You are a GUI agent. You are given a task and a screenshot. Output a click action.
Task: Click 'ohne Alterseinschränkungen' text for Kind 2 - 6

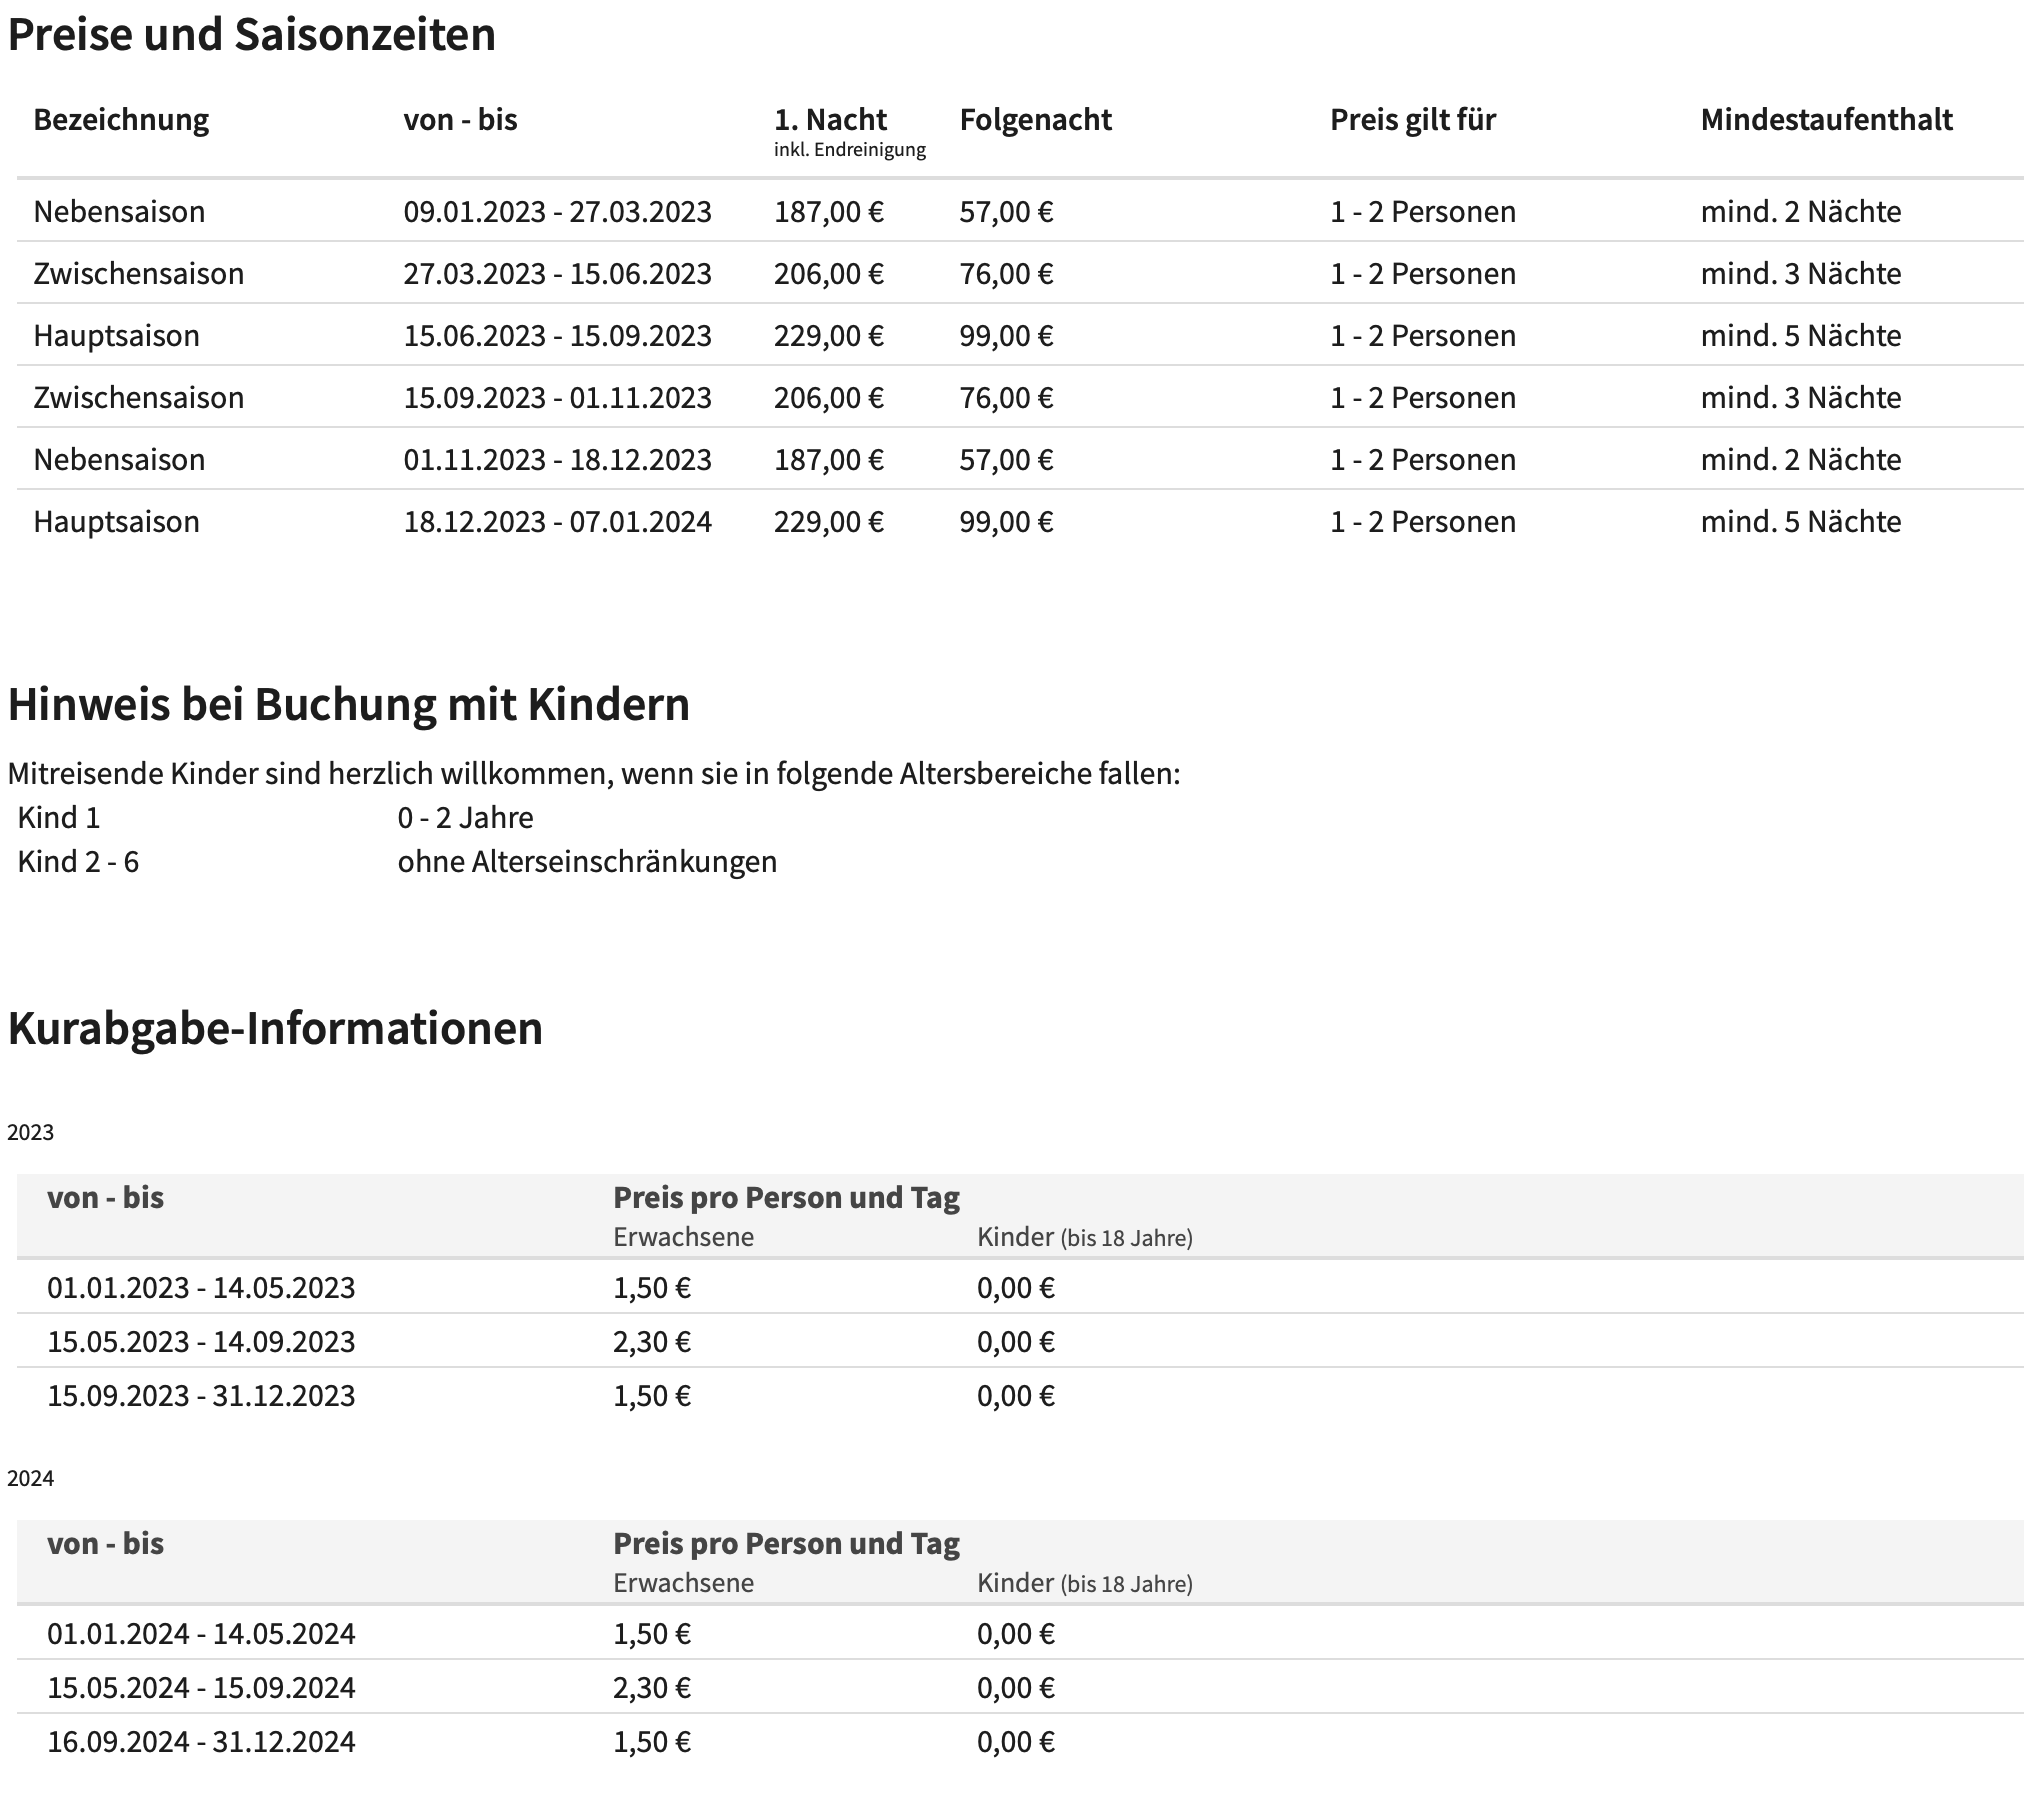(x=587, y=862)
